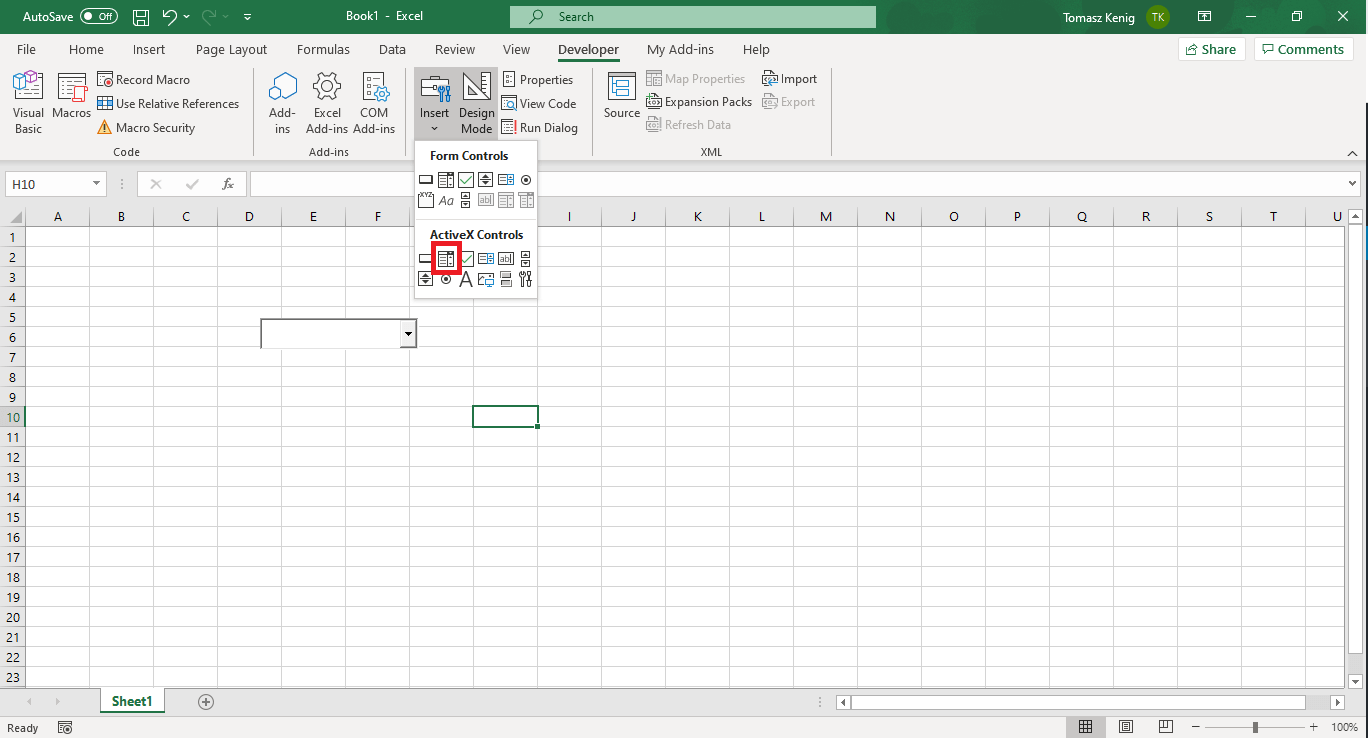Expand the Name Box dropdown arrow
Screen dimensions: 1369x747
pyautogui.click(x=96, y=184)
